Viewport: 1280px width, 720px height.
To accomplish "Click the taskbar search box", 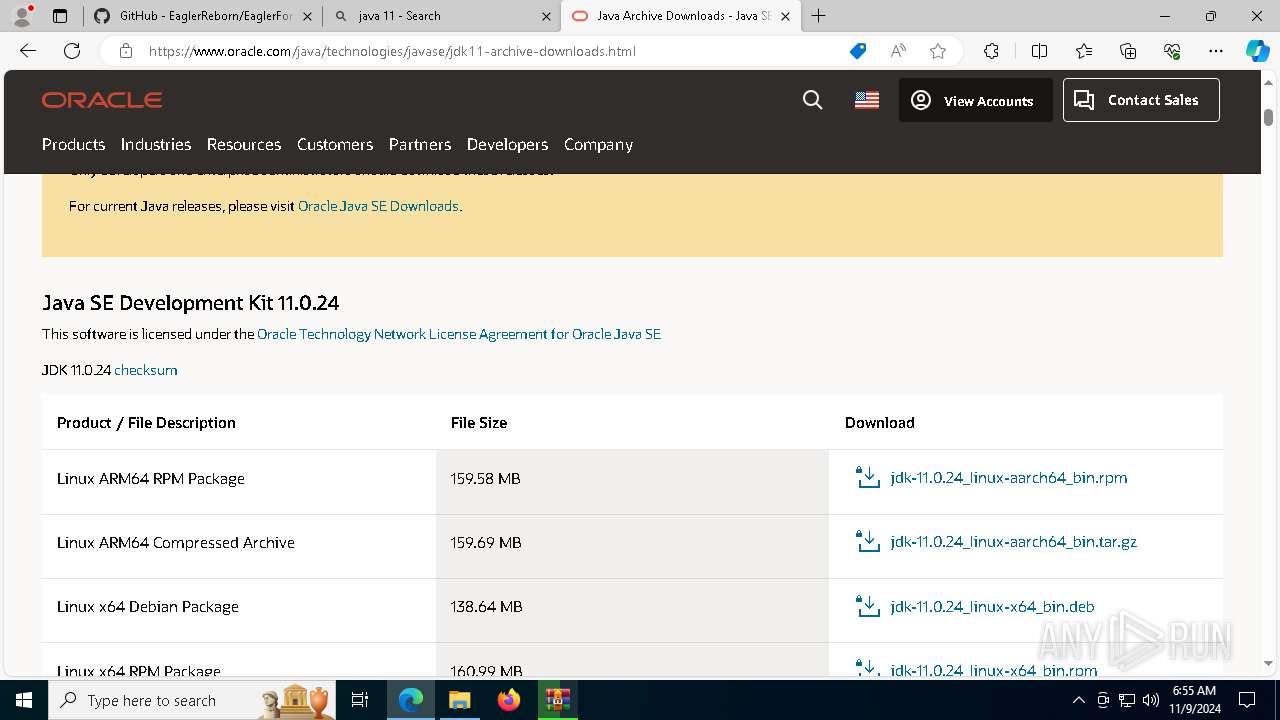I will pos(192,700).
